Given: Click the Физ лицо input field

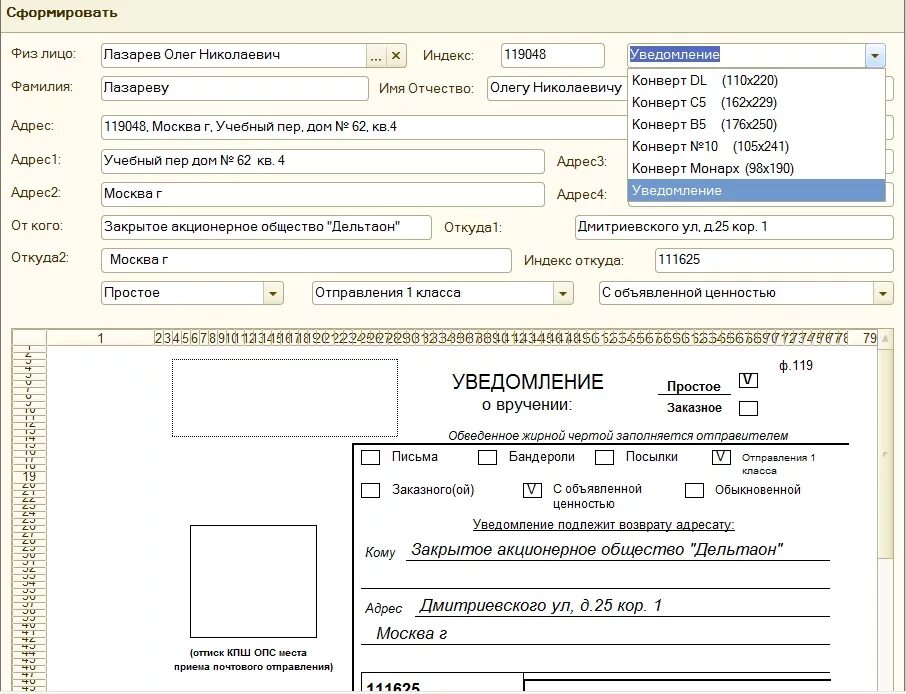Looking at the screenshot, I should [x=233, y=55].
